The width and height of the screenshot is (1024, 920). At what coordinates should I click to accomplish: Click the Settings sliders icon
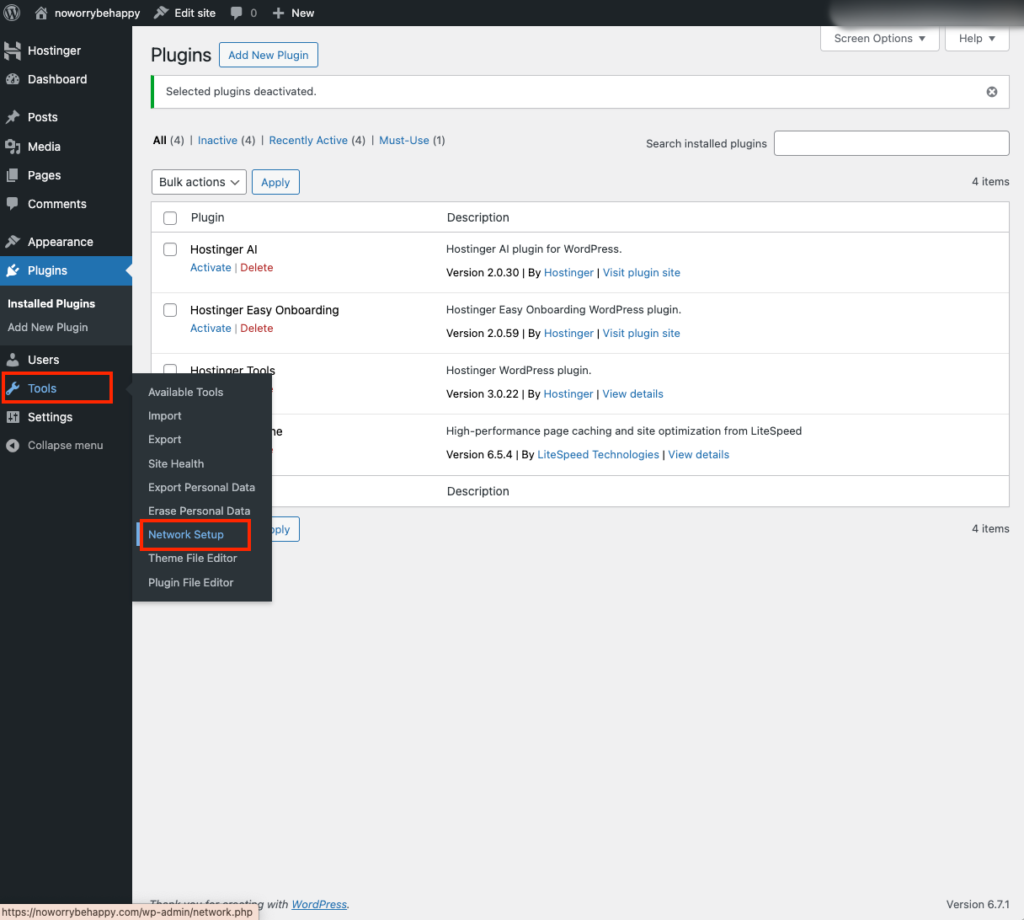(12, 417)
